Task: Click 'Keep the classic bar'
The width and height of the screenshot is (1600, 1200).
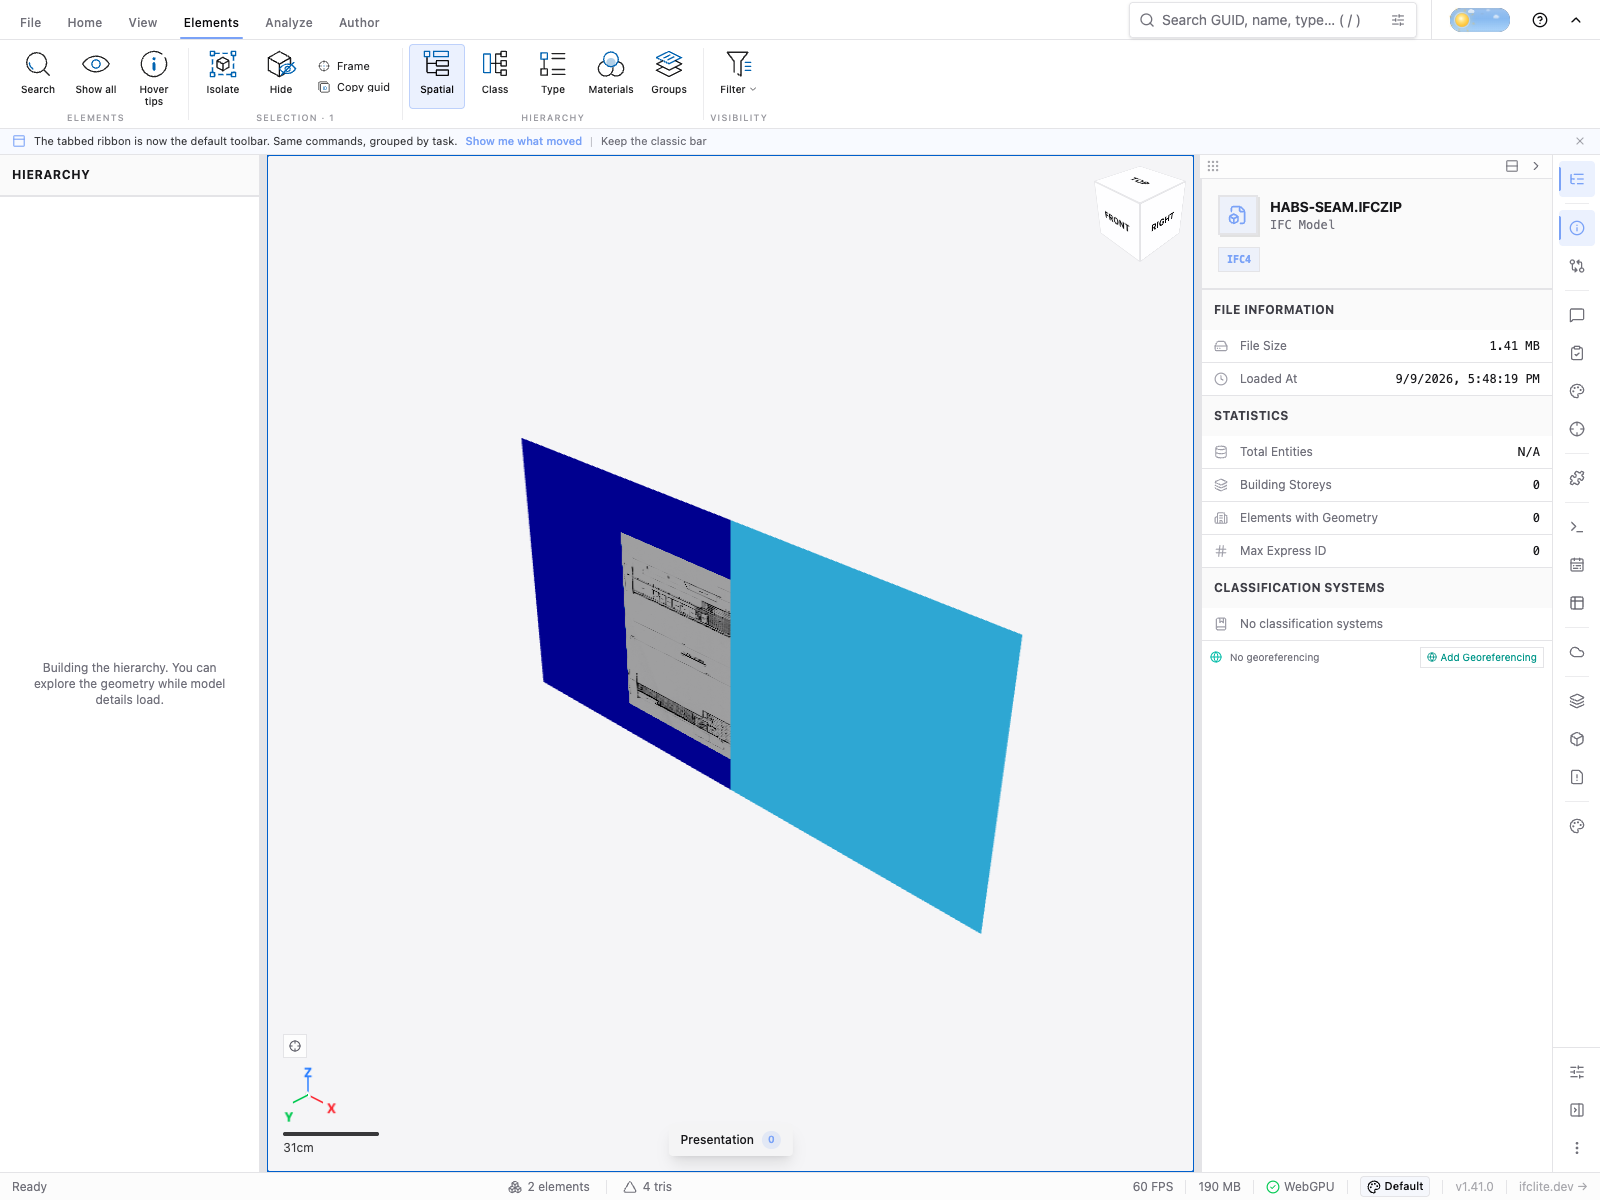Action: (654, 141)
